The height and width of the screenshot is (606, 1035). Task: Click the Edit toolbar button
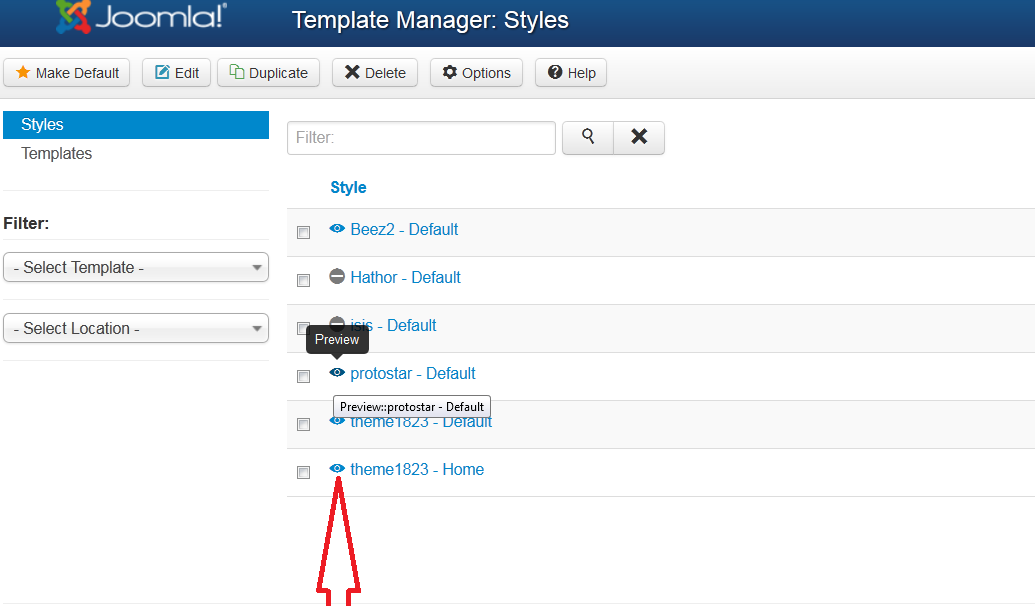[176, 73]
